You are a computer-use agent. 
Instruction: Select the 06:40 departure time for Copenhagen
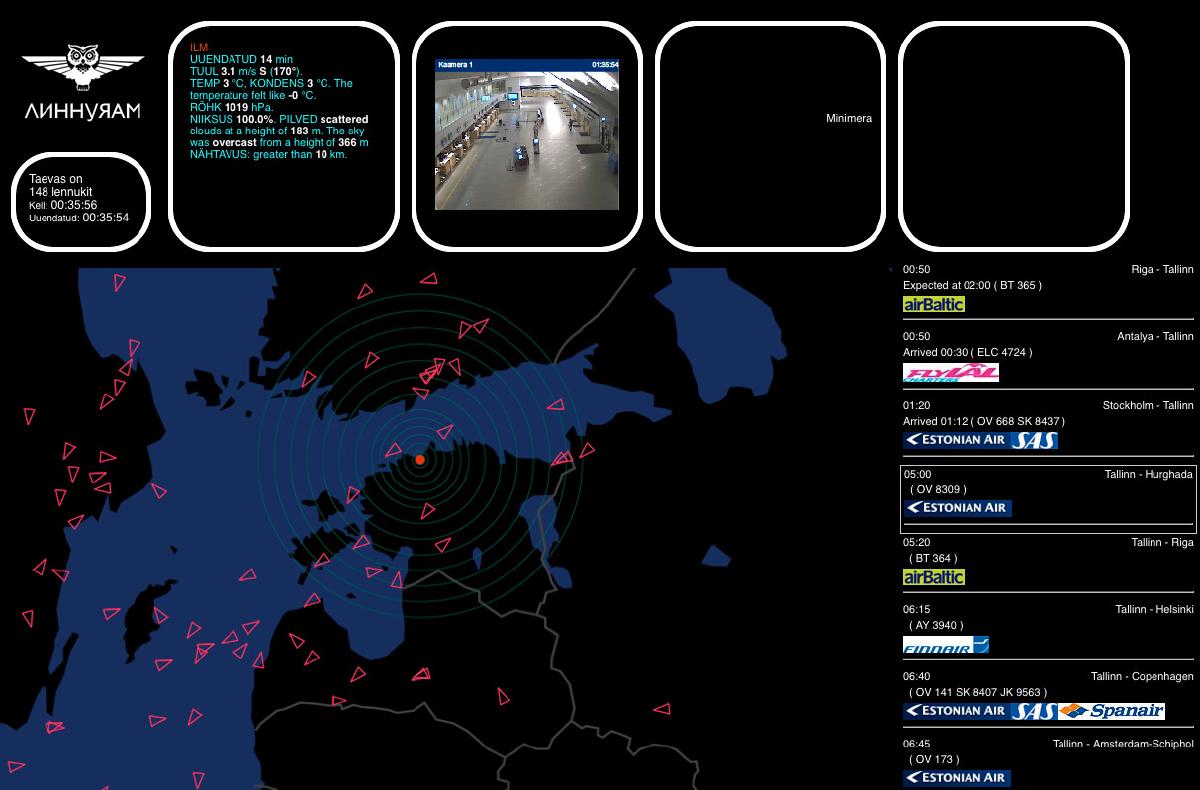915,676
